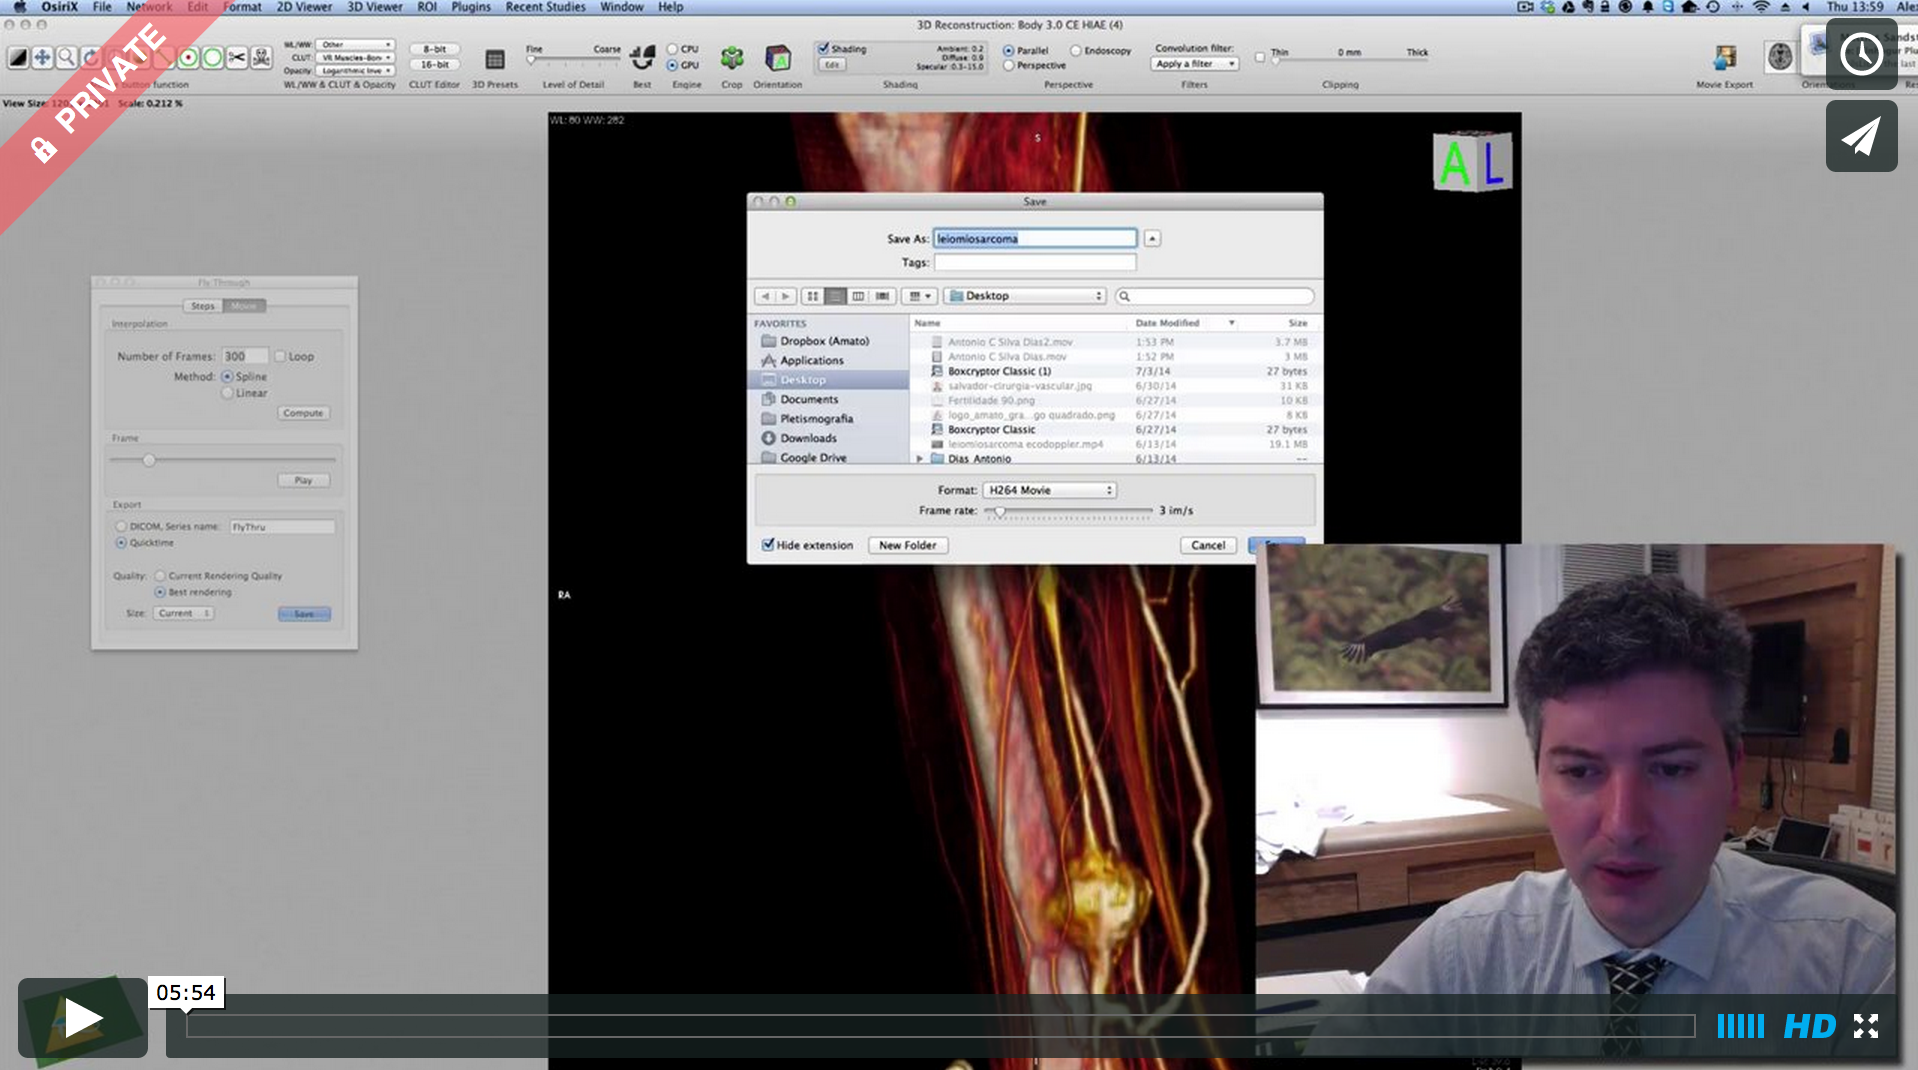The width and height of the screenshot is (1918, 1070).
Task: Select the CPU engine radio button
Action: point(672,49)
